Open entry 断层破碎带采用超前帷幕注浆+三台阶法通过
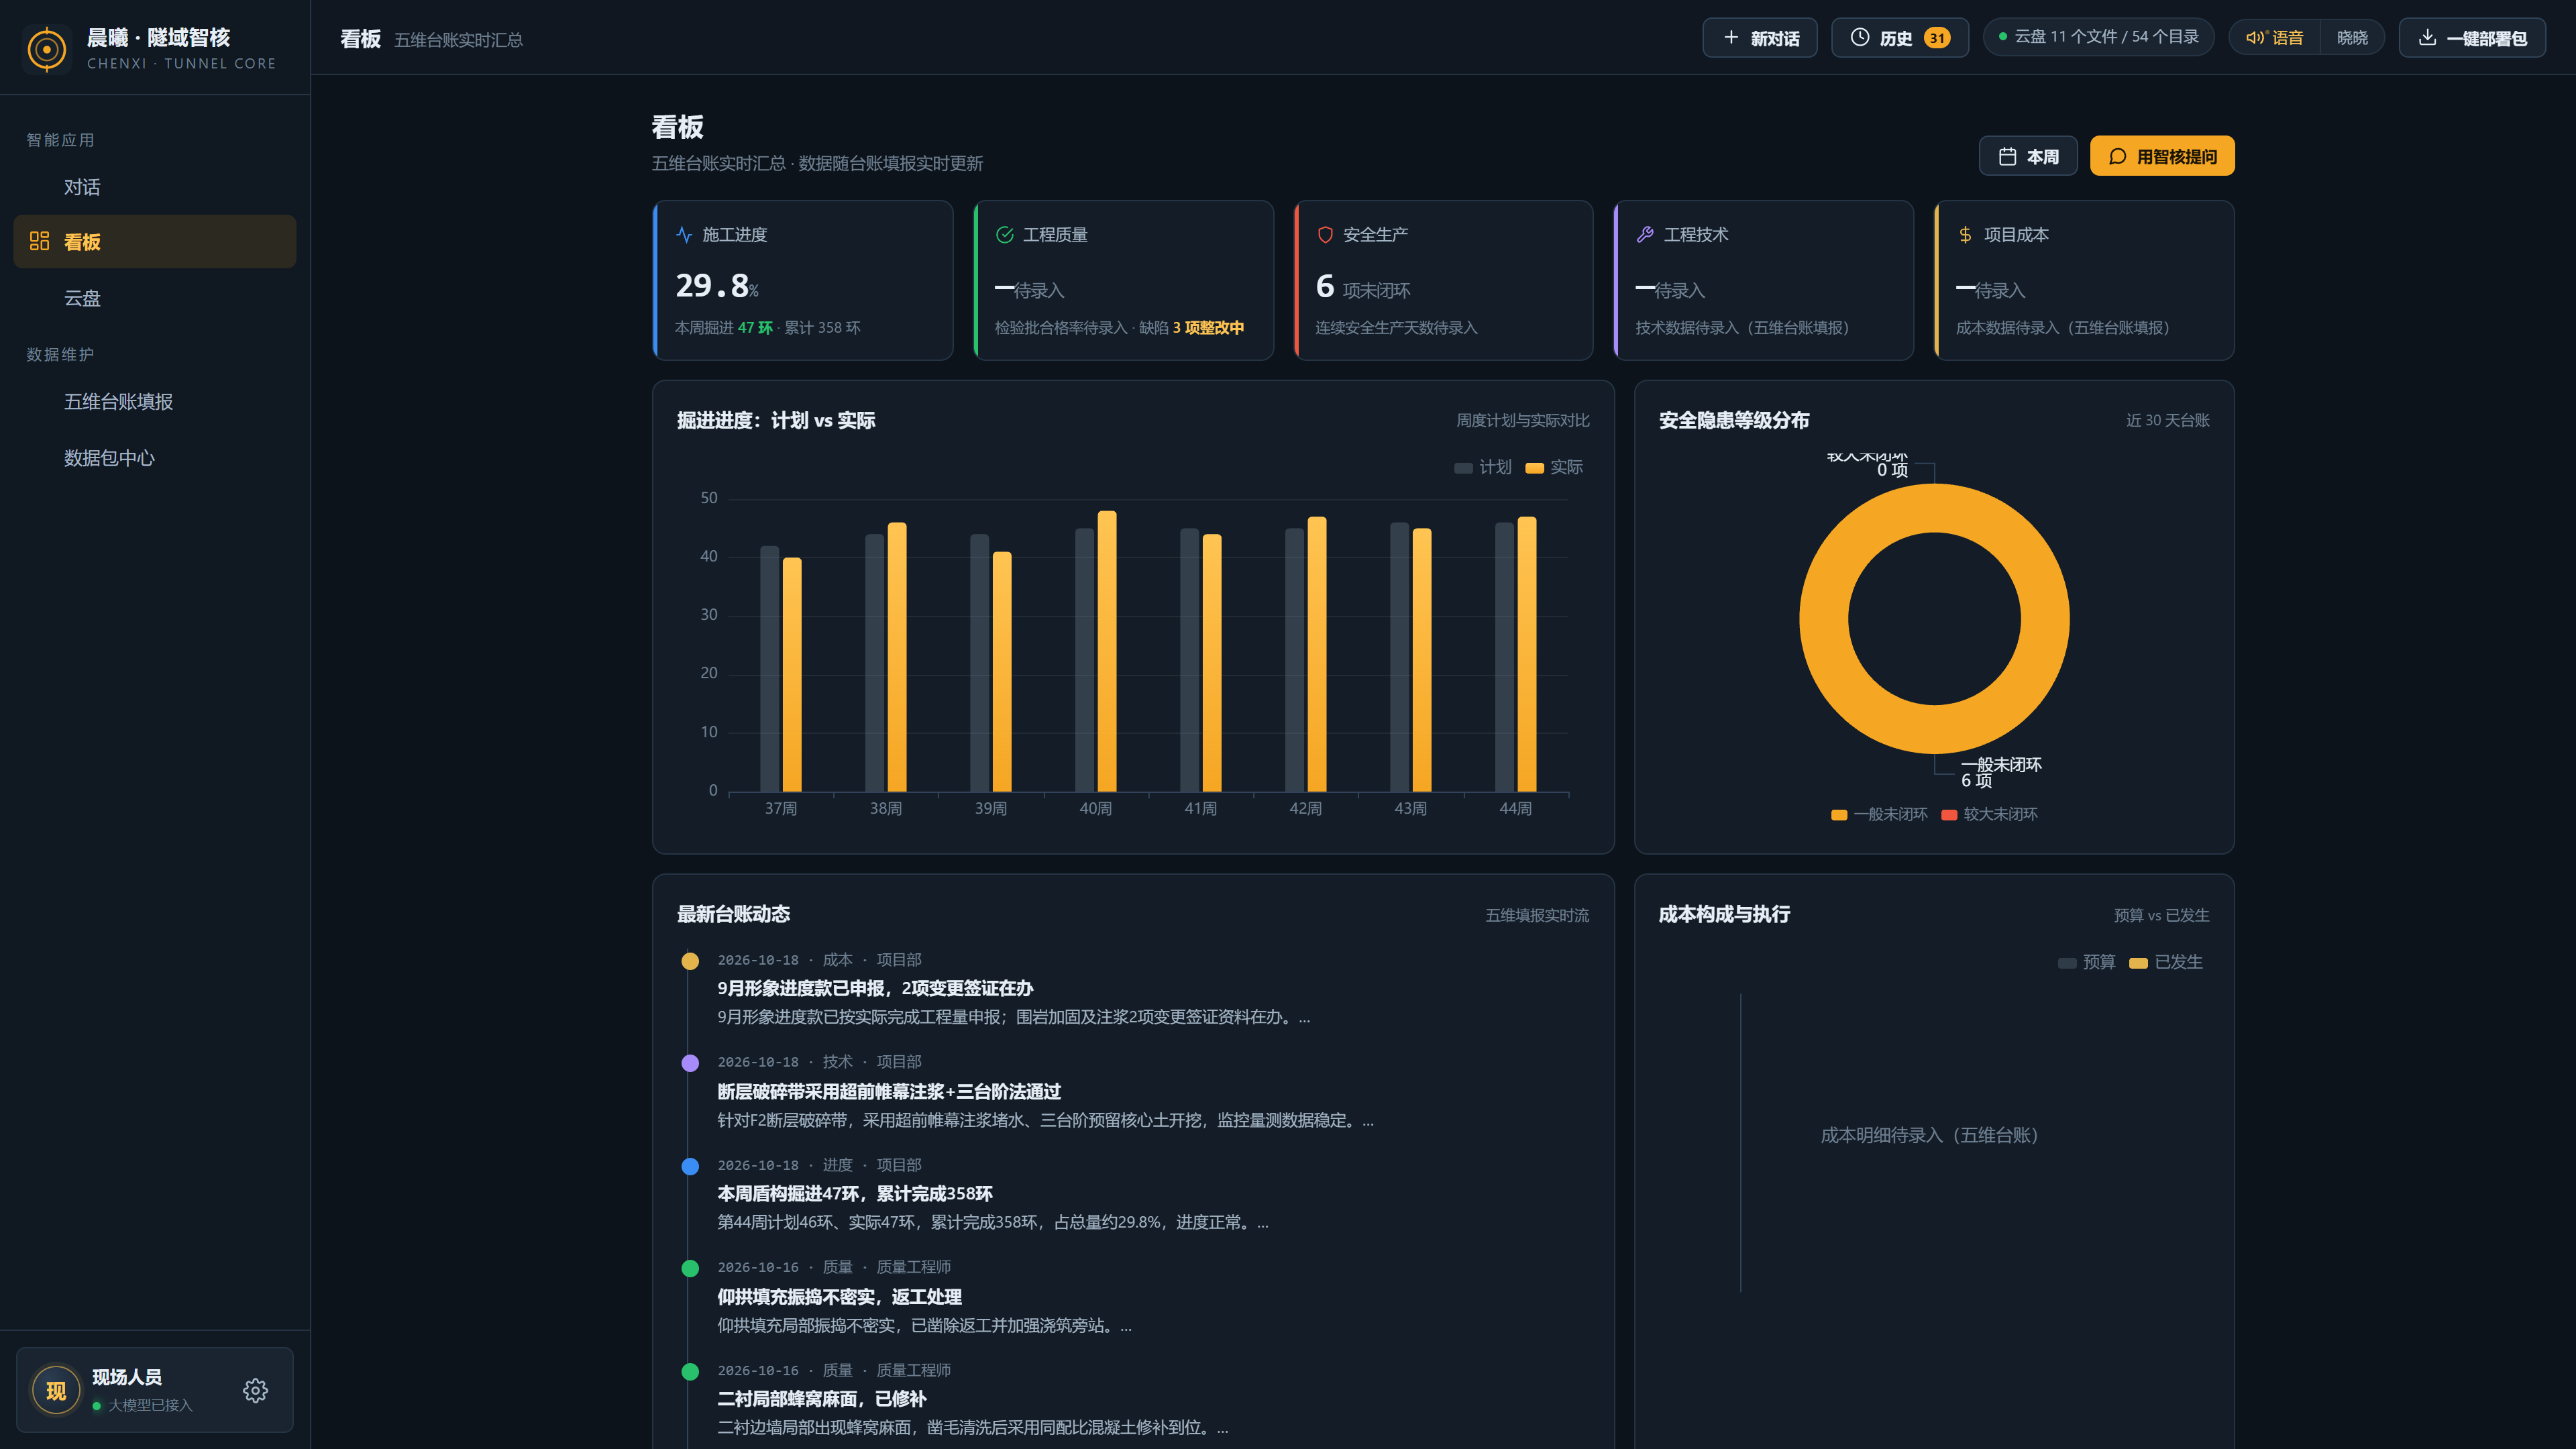Screen dimensions: 2576x1449 click(889, 1091)
